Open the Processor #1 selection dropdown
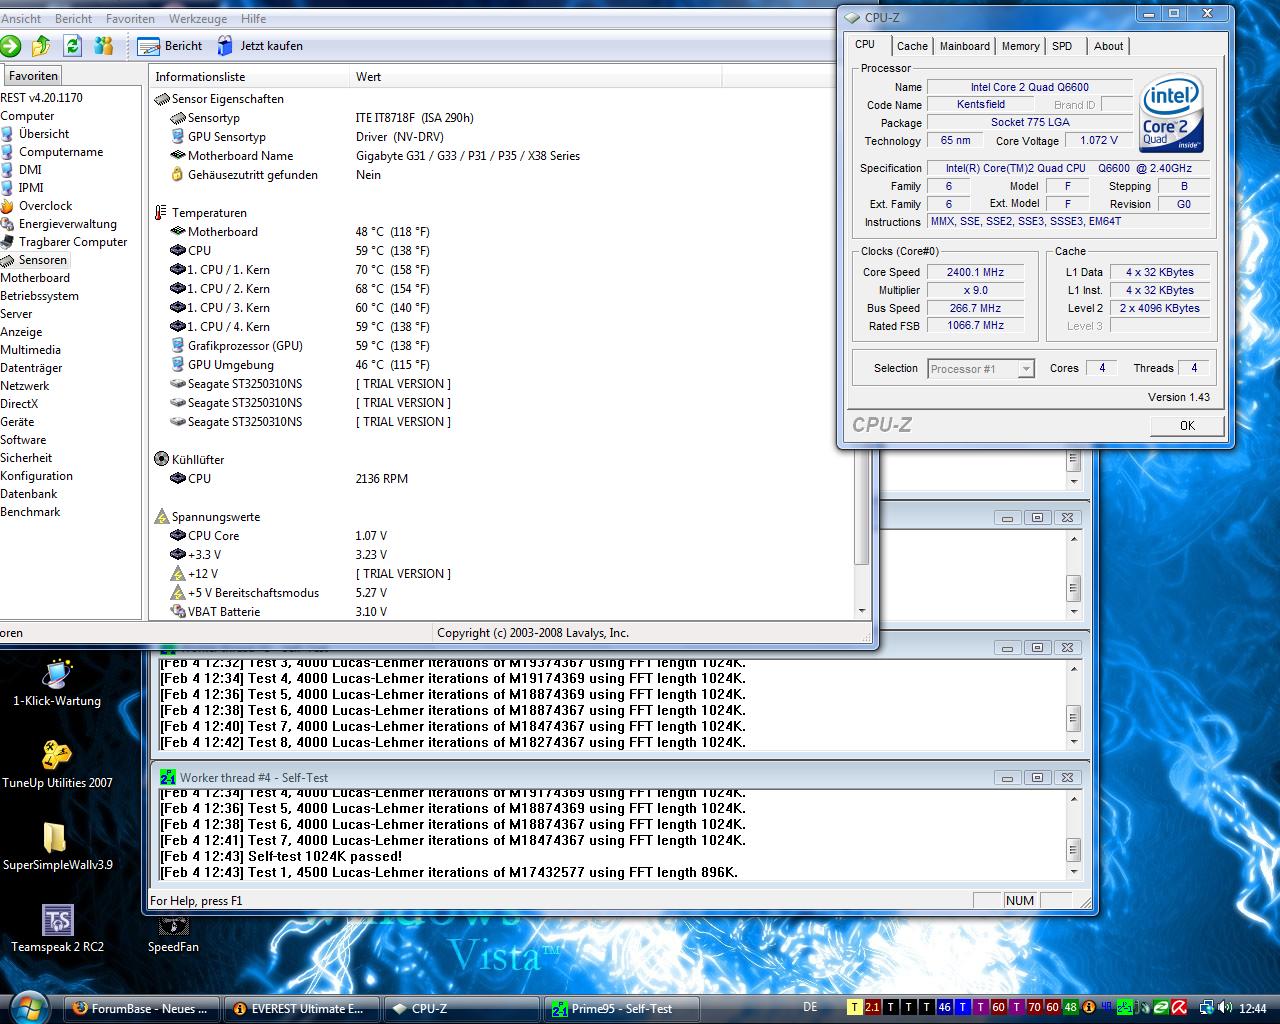1280x1024 pixels. pos(980,369)
